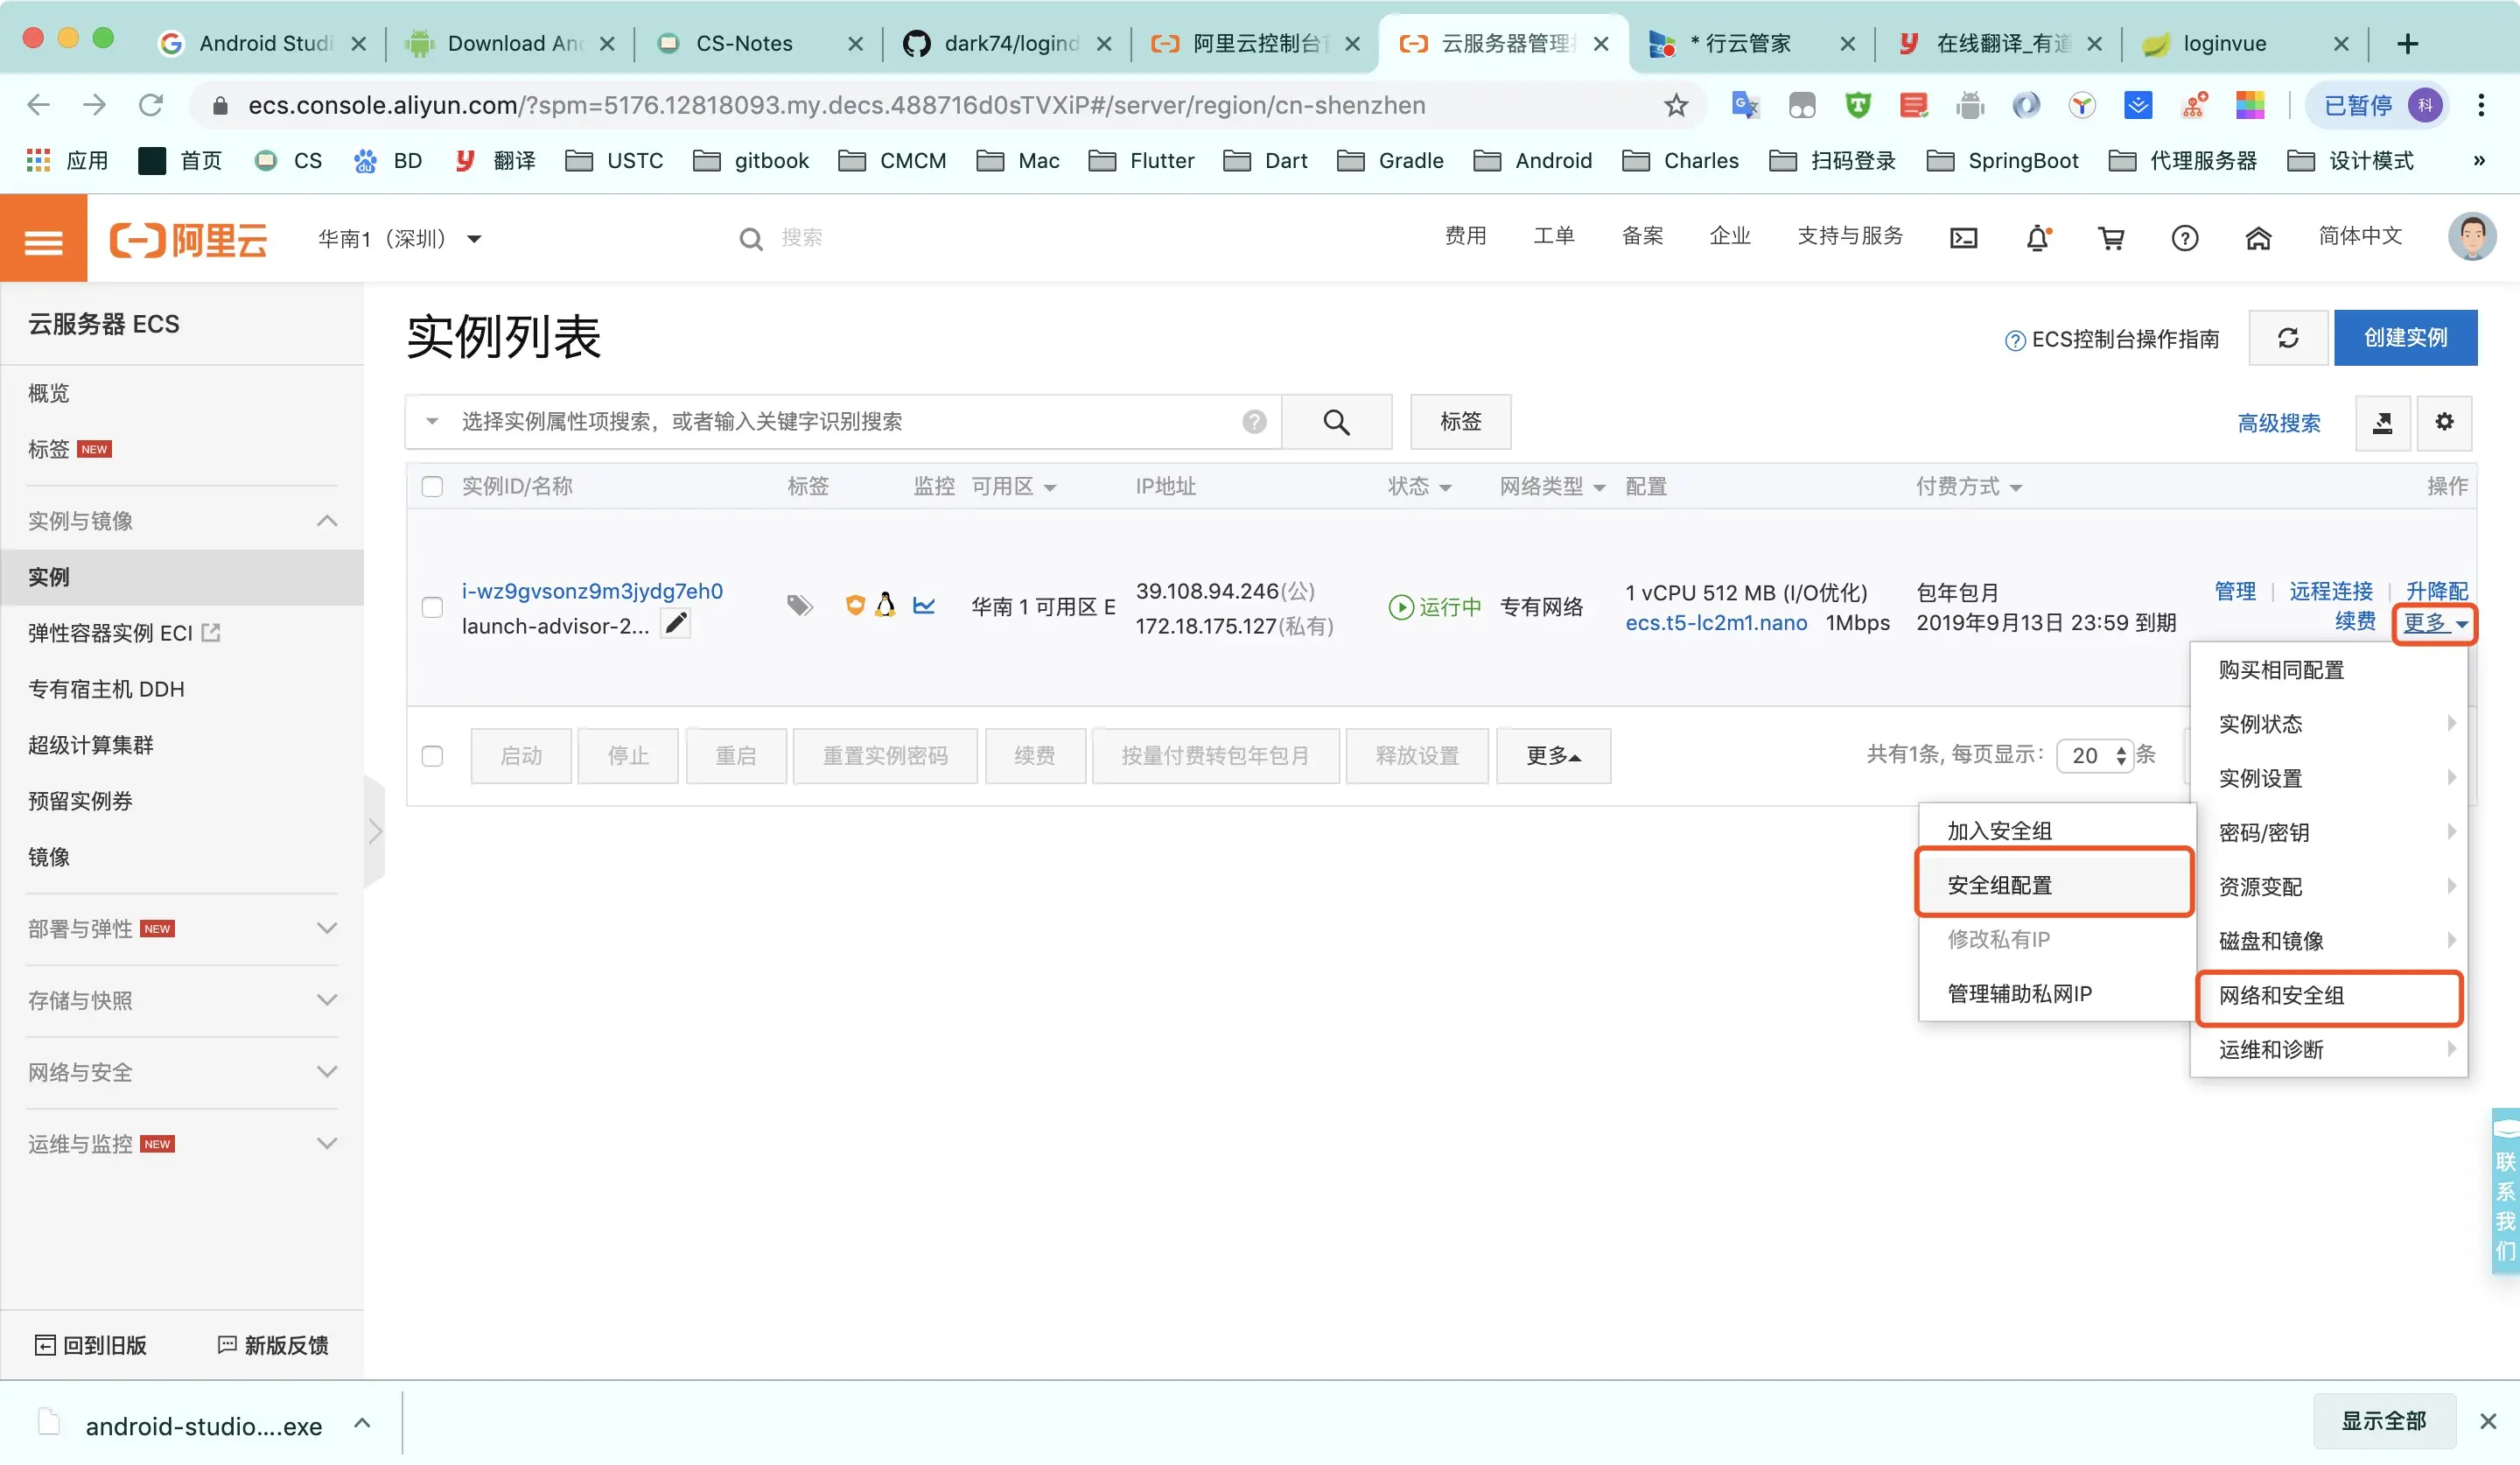Open the 华南1（深圳）region dropdown
Image resolution: width=2520 pixels, height=1465 pixels.
[400, 239]
